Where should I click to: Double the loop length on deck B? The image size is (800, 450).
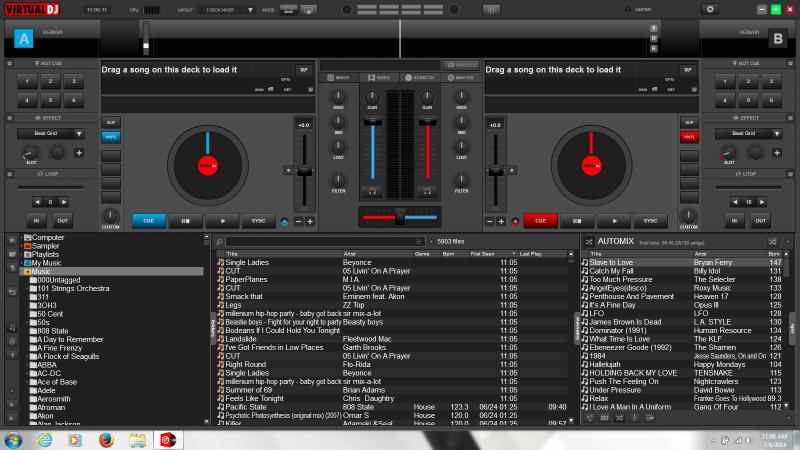tap(762, 202)
